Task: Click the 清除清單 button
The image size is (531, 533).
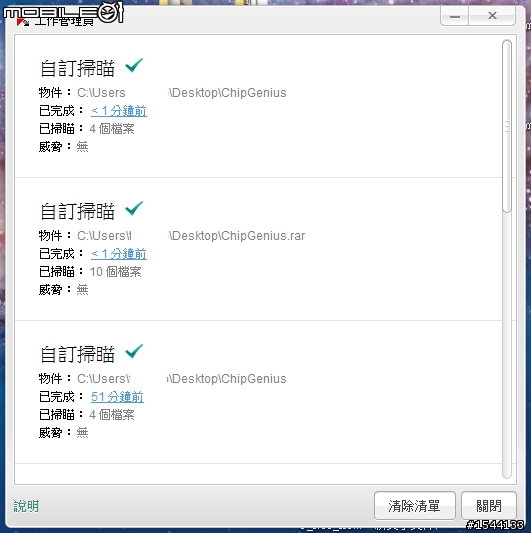Action: pyautogui.click(x=414, y=506)
